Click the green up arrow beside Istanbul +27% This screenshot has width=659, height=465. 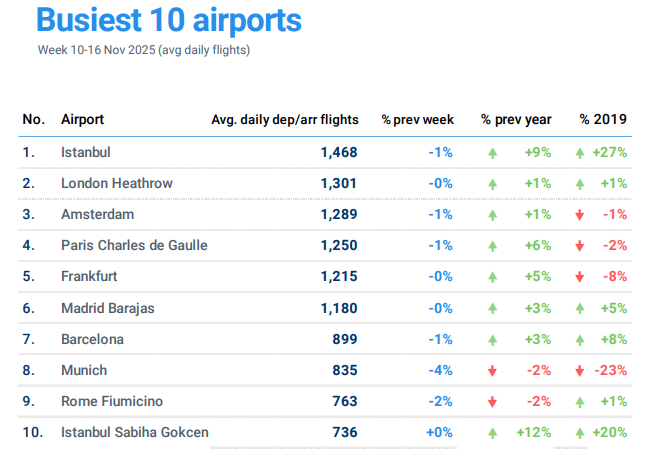coord(580,153)
